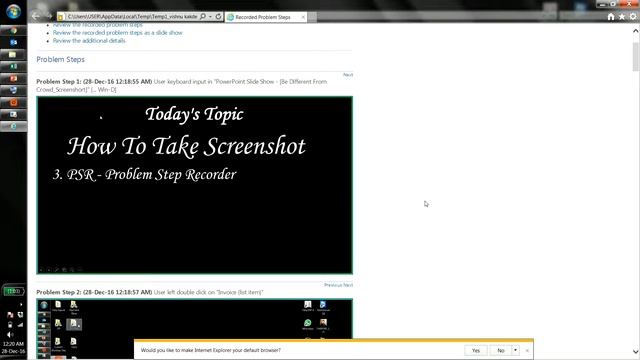Open Excel from the taskbar
The width and height of the screenshot is (640, 360).
point(13,66)
